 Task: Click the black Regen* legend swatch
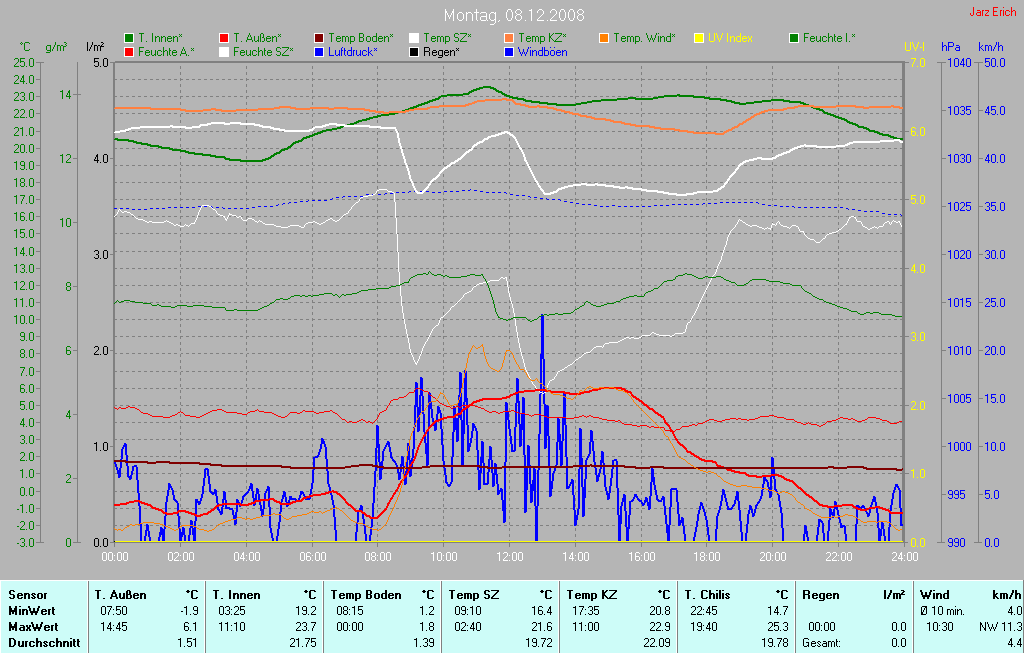pos(414,52)
